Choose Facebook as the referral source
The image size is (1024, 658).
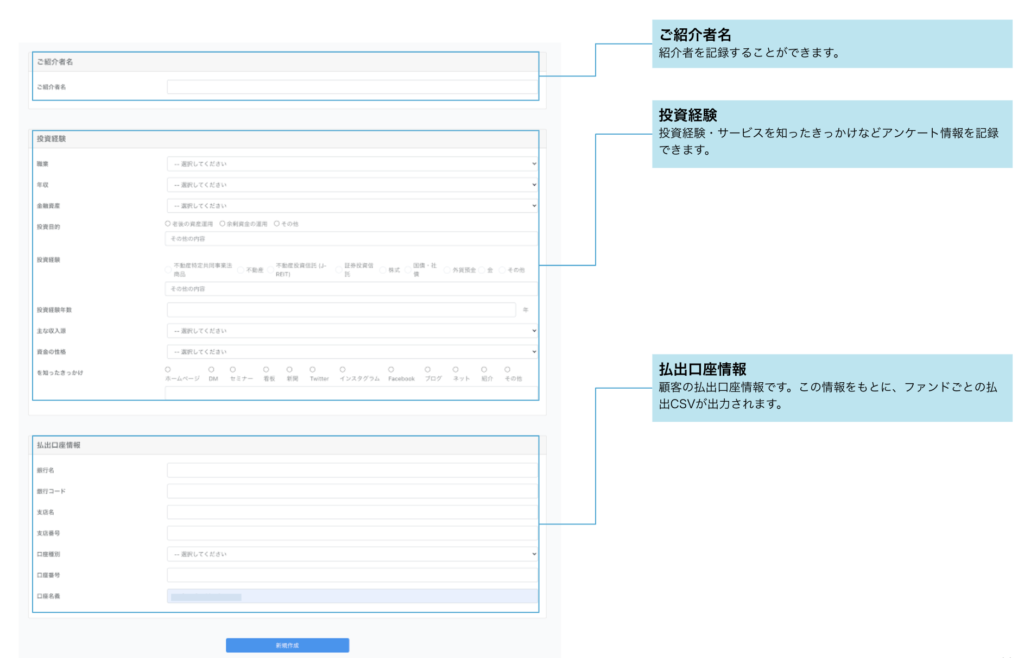coord(391,370)
